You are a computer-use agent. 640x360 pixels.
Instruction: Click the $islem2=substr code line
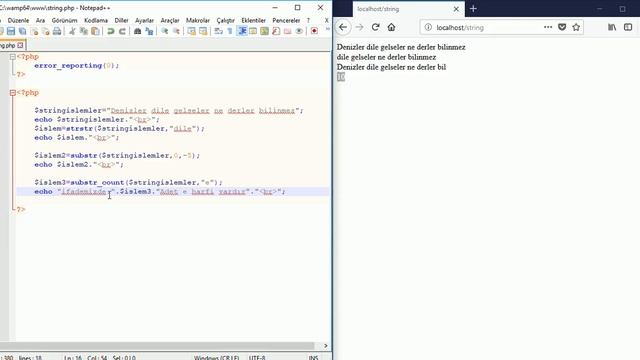click(x=117, y=156)
